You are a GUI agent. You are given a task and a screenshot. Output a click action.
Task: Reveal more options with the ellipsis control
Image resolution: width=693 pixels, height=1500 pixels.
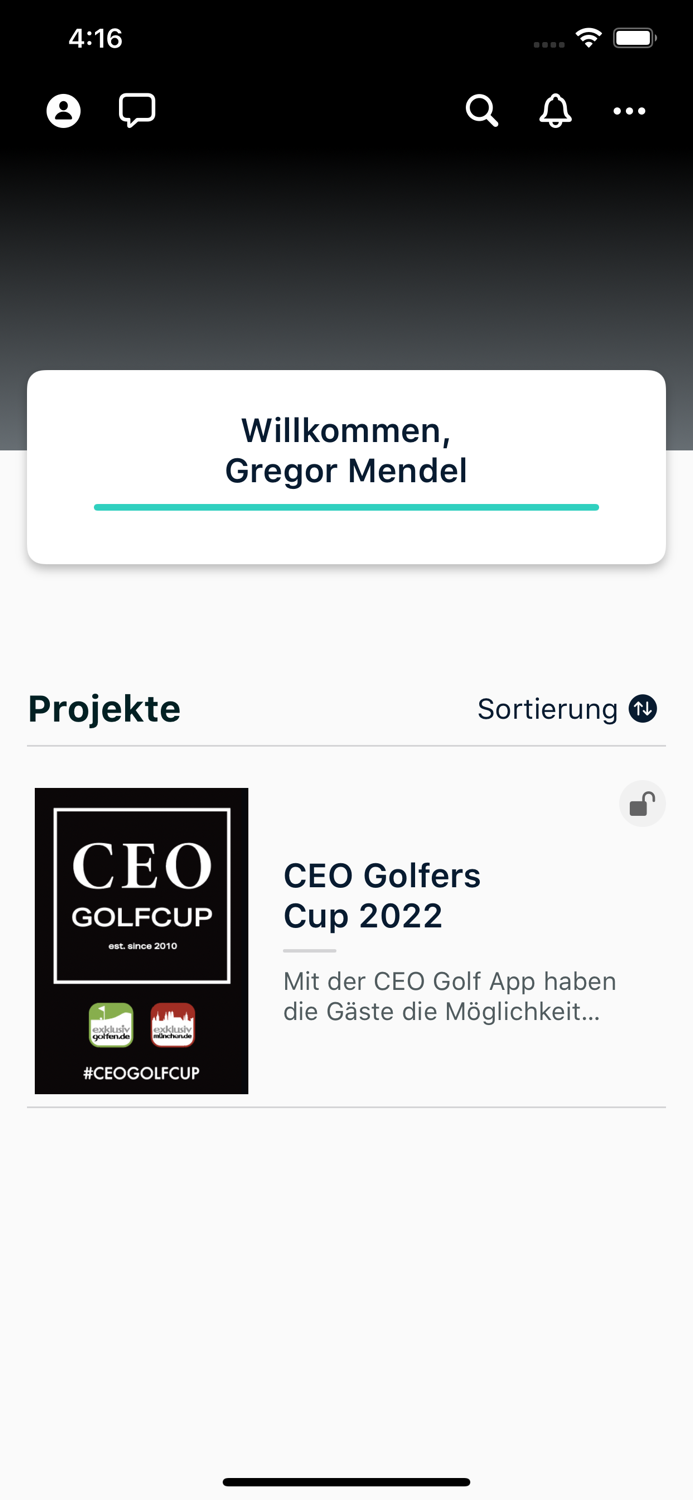tap(630, 111)
